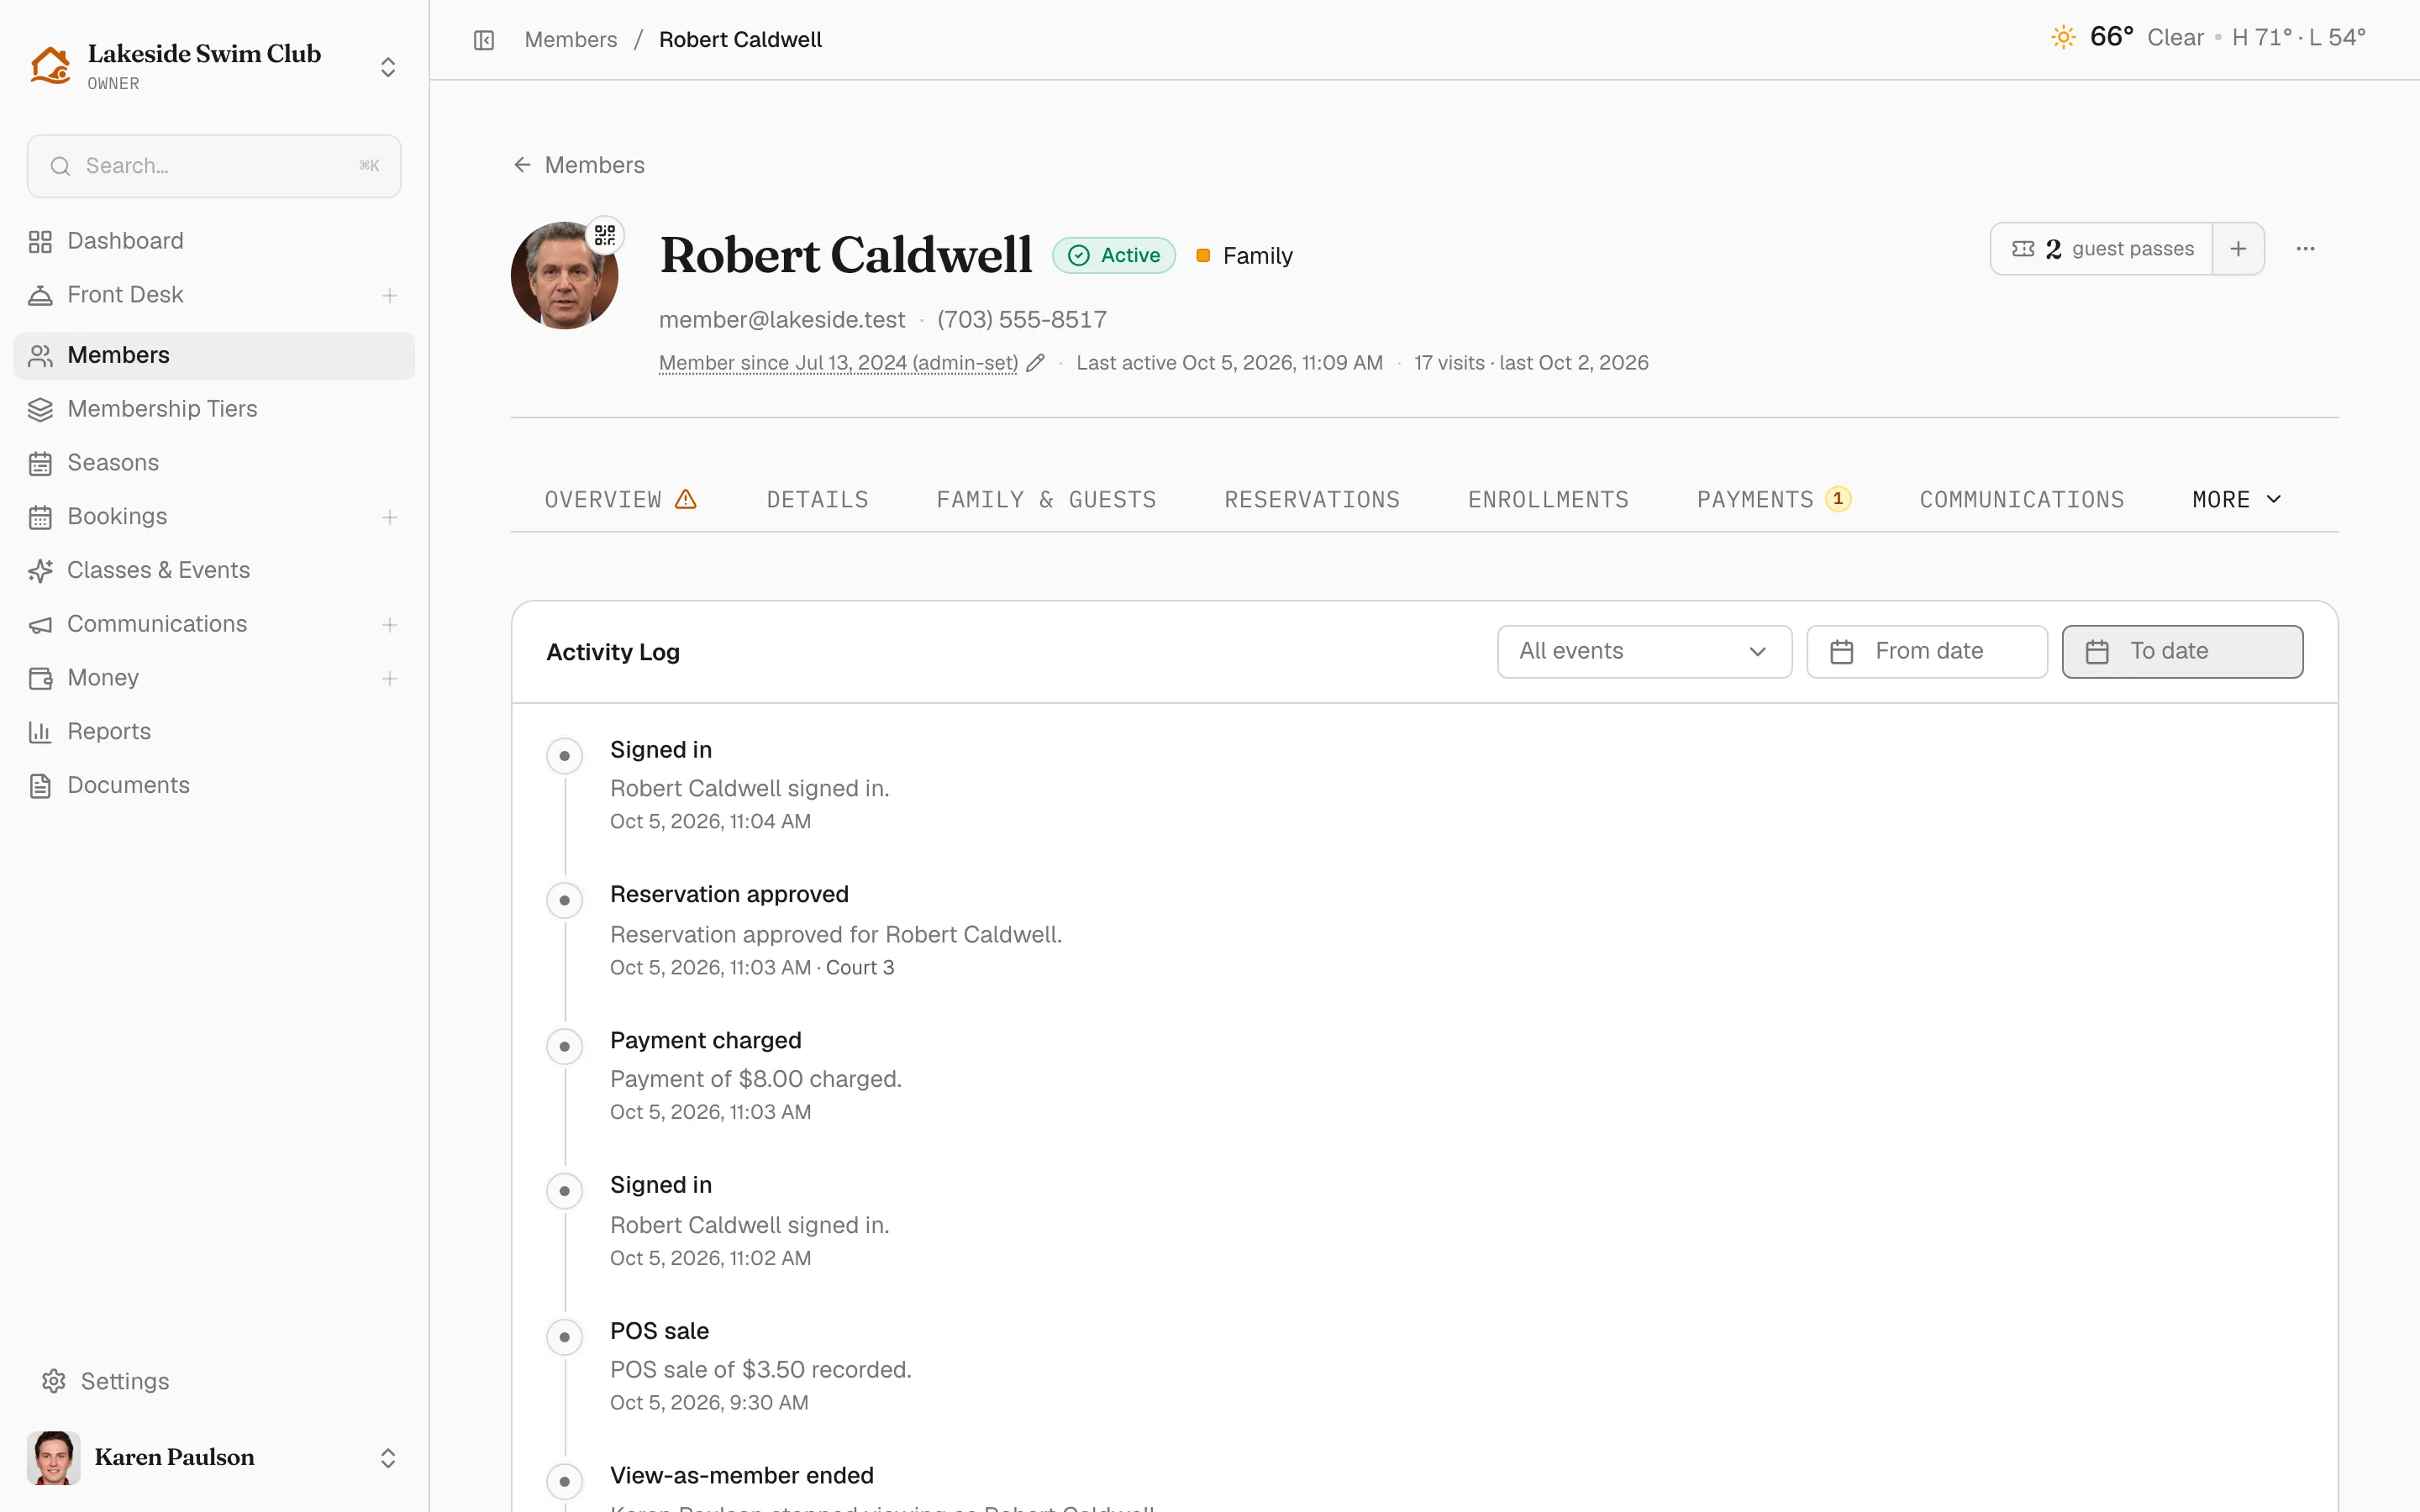Click the Family tier orange swatch
Viewport: 2420px width, 1512px height.
point(1203,256)
